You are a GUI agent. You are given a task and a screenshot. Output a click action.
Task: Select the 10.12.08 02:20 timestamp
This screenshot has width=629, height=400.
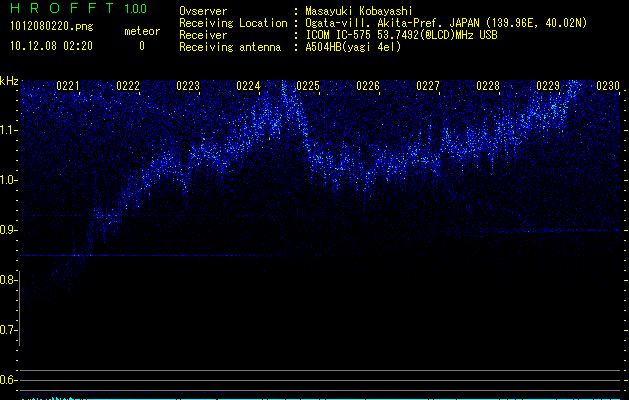(x=50, y=46)
